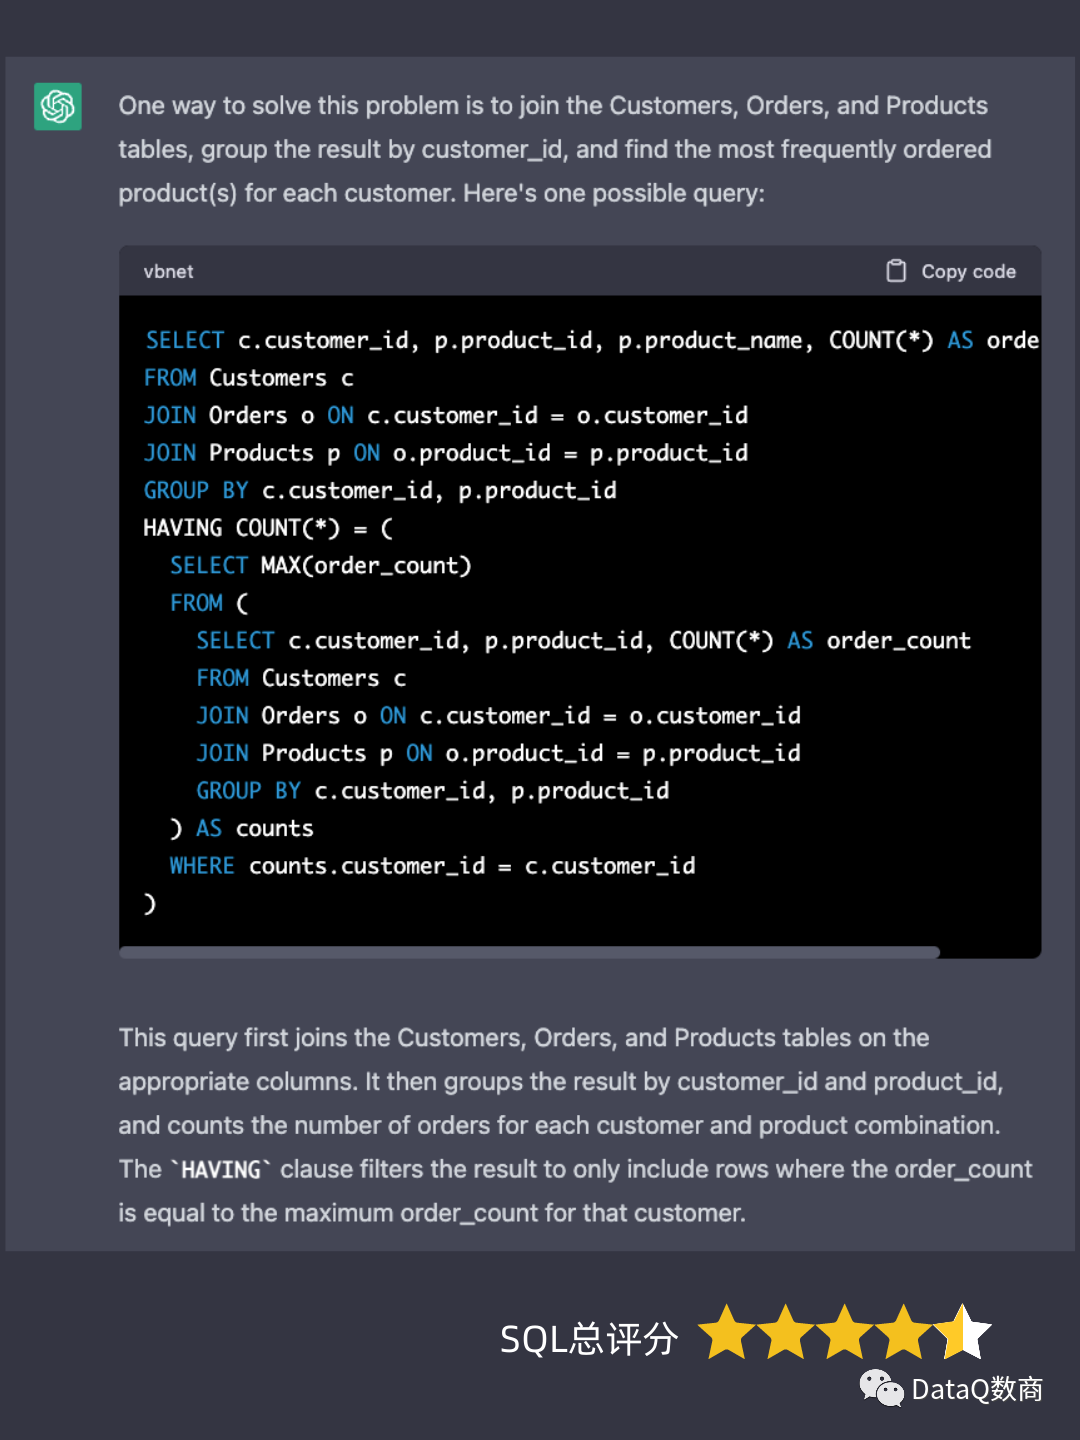Viewport: 1080px width, 1440px height.
Task: Click the line 'FROM Customers c' at top
Action: pyautogui.click(x=249, y=378)
